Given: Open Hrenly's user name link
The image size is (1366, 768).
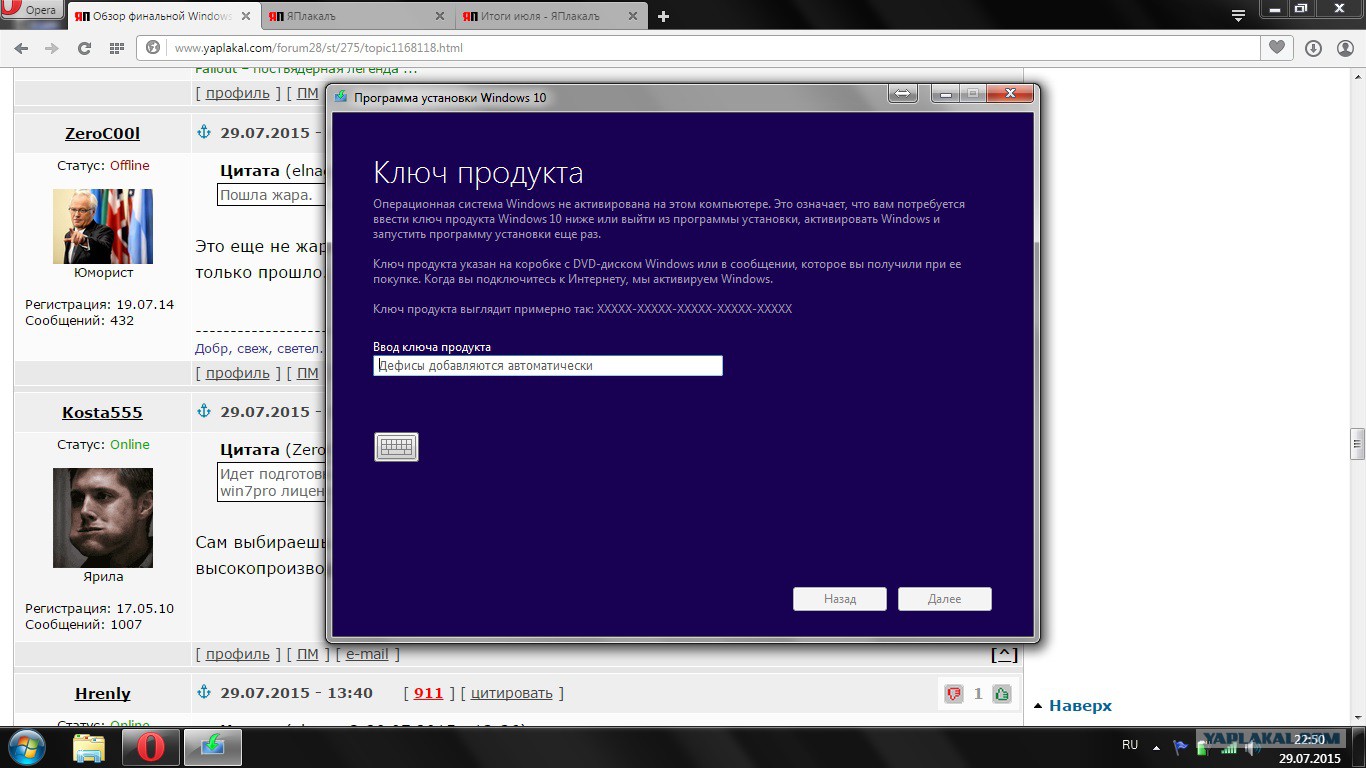Looking at the screenshot, I should coord(103,693).
